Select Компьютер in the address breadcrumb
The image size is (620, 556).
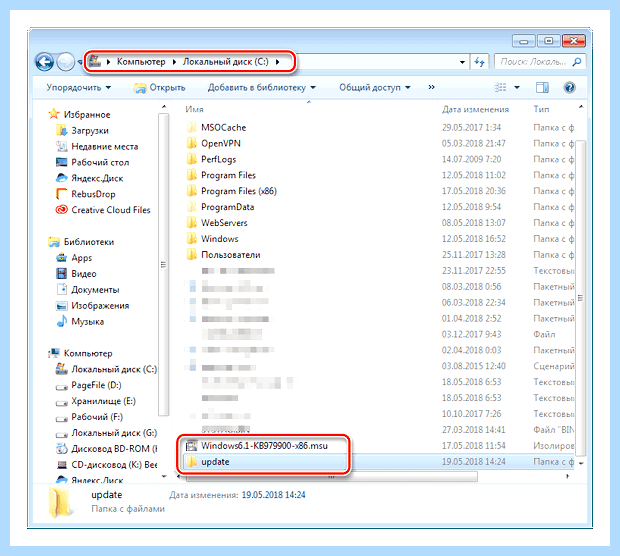coord(141,62)
